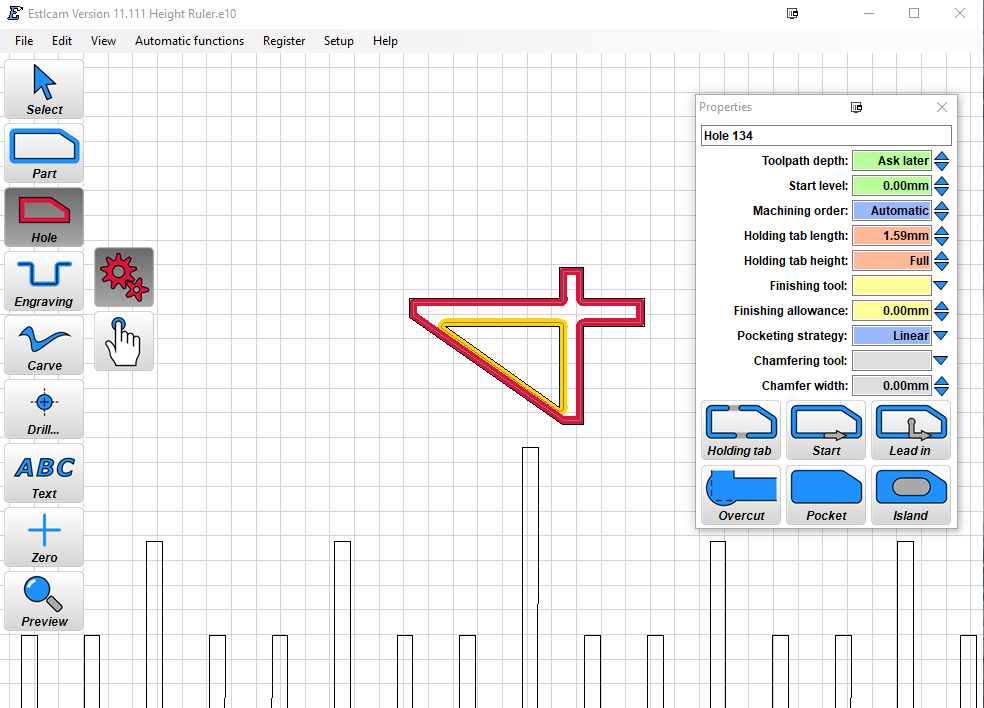Click the Machining order Automatic field

pyautogui.click(x=892, y=211)
